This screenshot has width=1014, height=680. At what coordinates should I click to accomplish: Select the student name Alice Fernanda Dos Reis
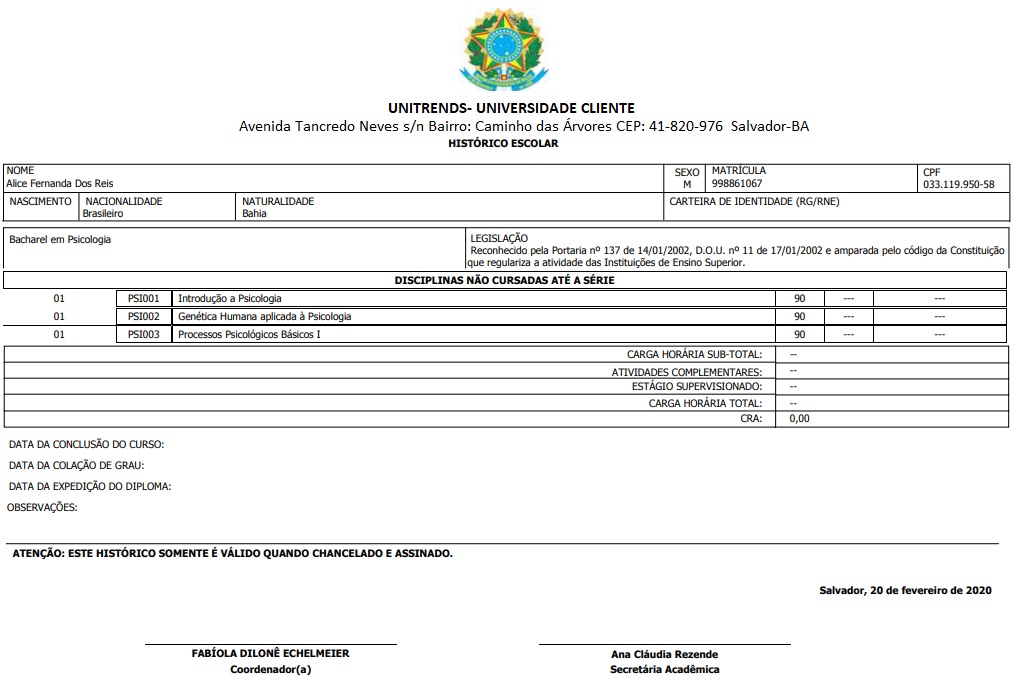point(60,184)
